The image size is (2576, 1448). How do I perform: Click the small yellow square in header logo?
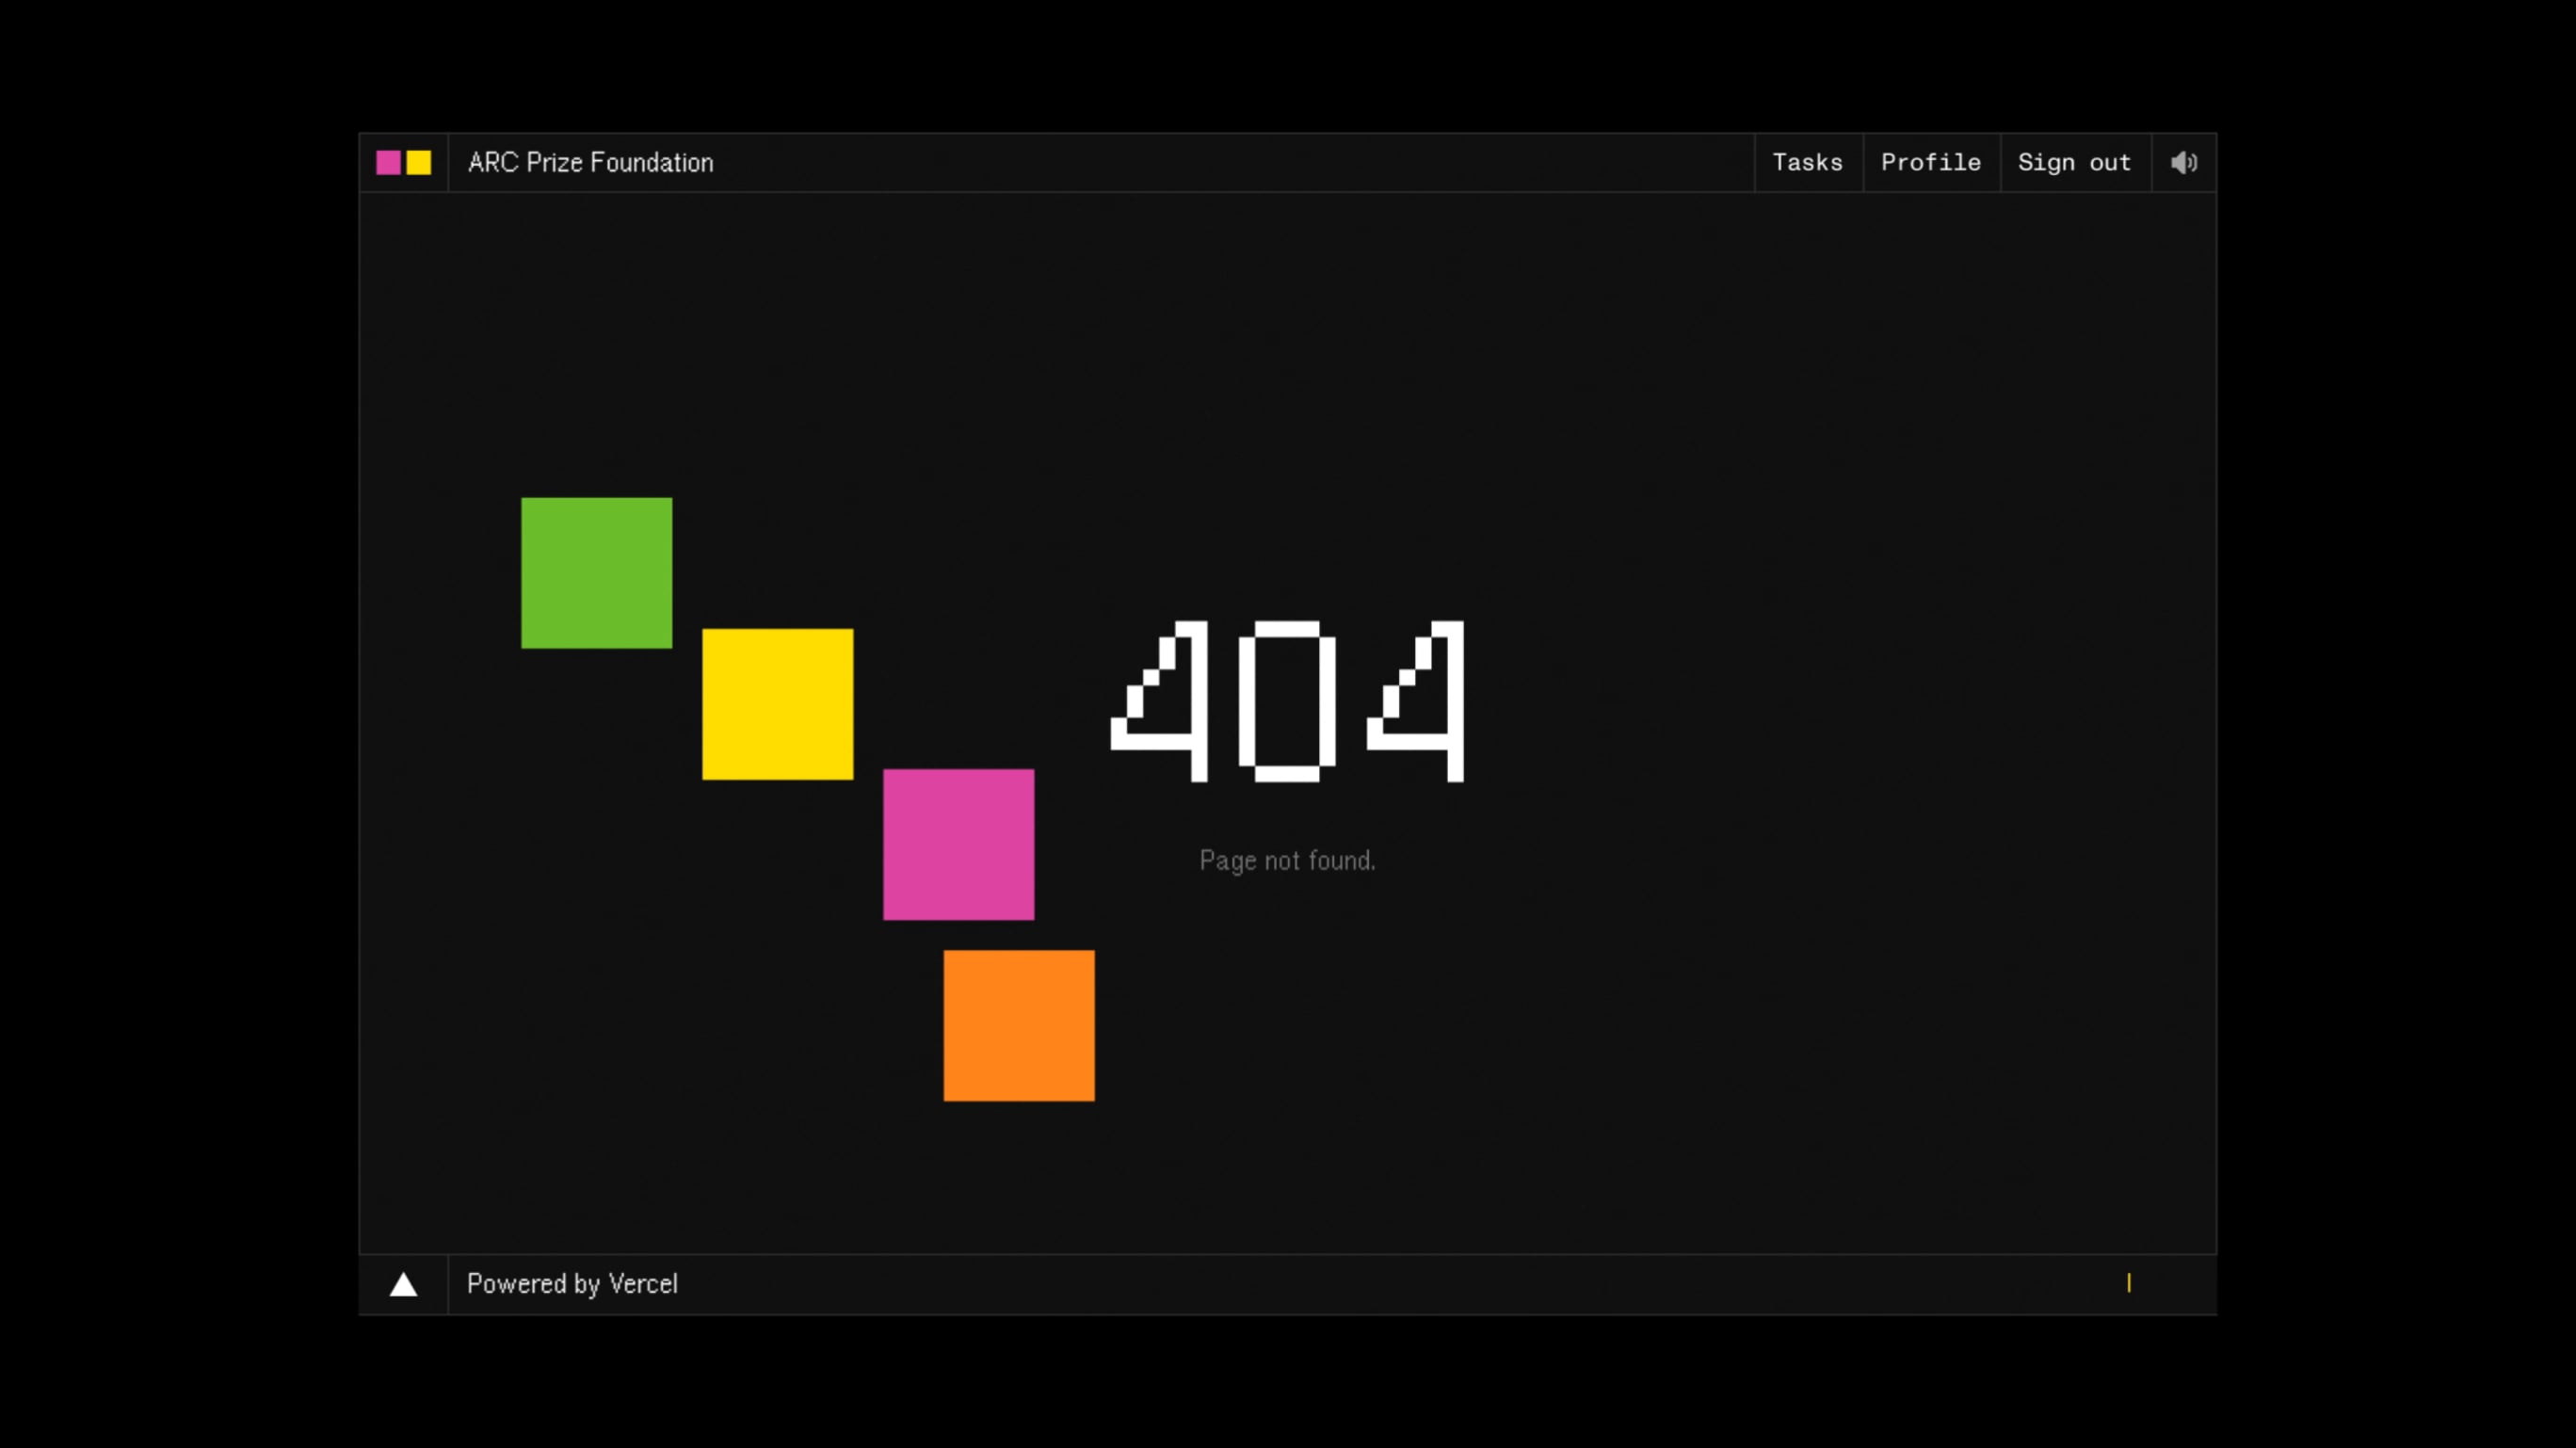(x=419, y=163)
